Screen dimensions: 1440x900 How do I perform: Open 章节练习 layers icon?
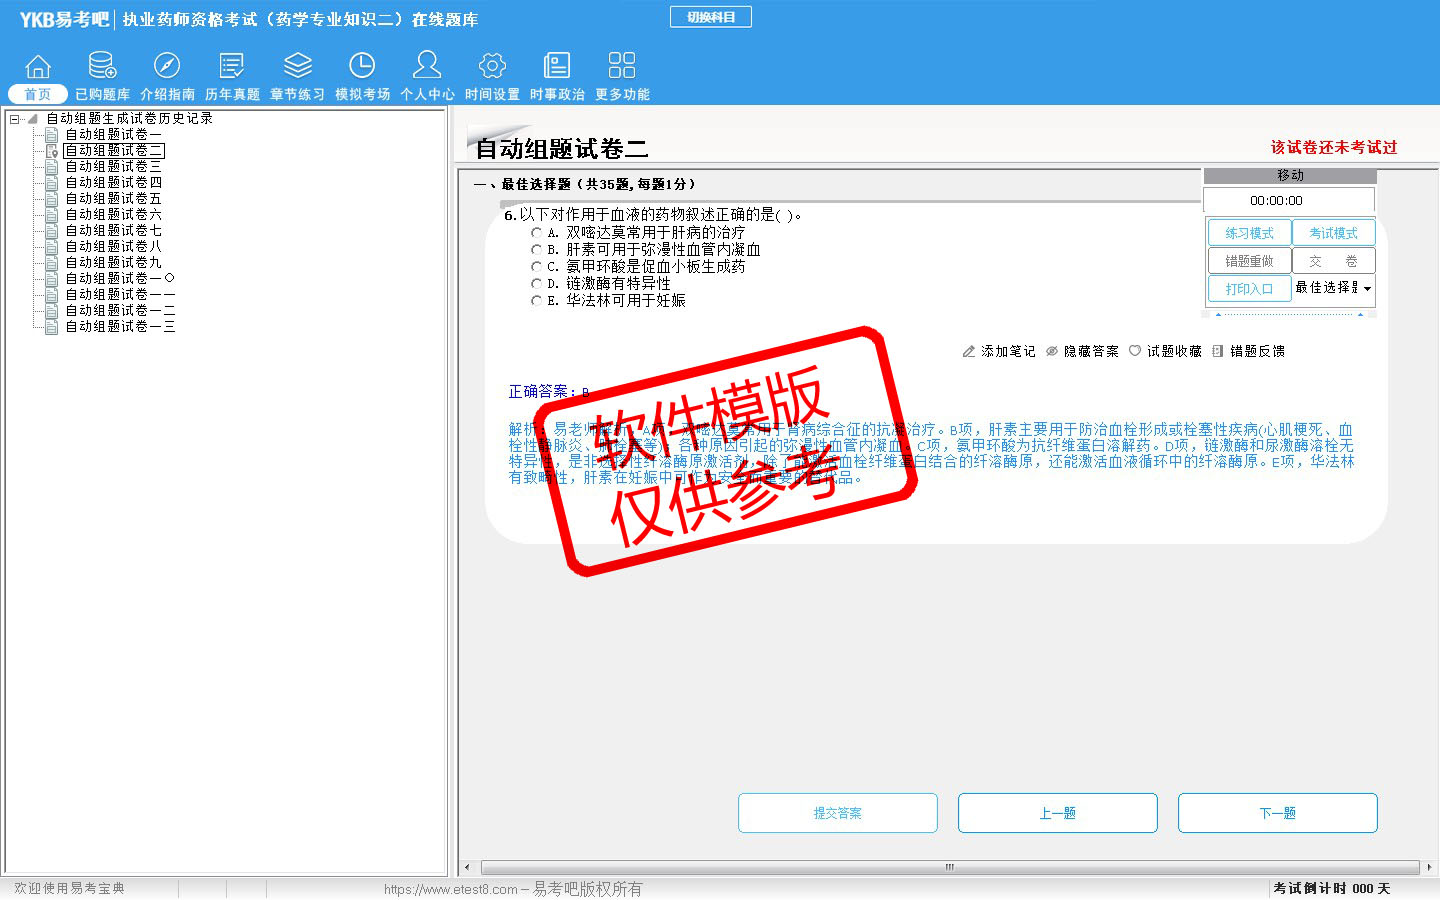[297, 67]
